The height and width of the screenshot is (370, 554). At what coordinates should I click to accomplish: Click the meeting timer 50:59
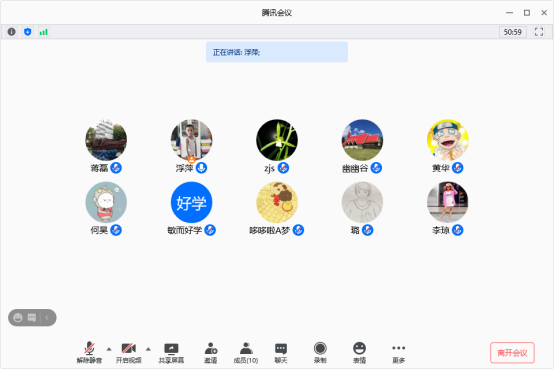point(512,32)
